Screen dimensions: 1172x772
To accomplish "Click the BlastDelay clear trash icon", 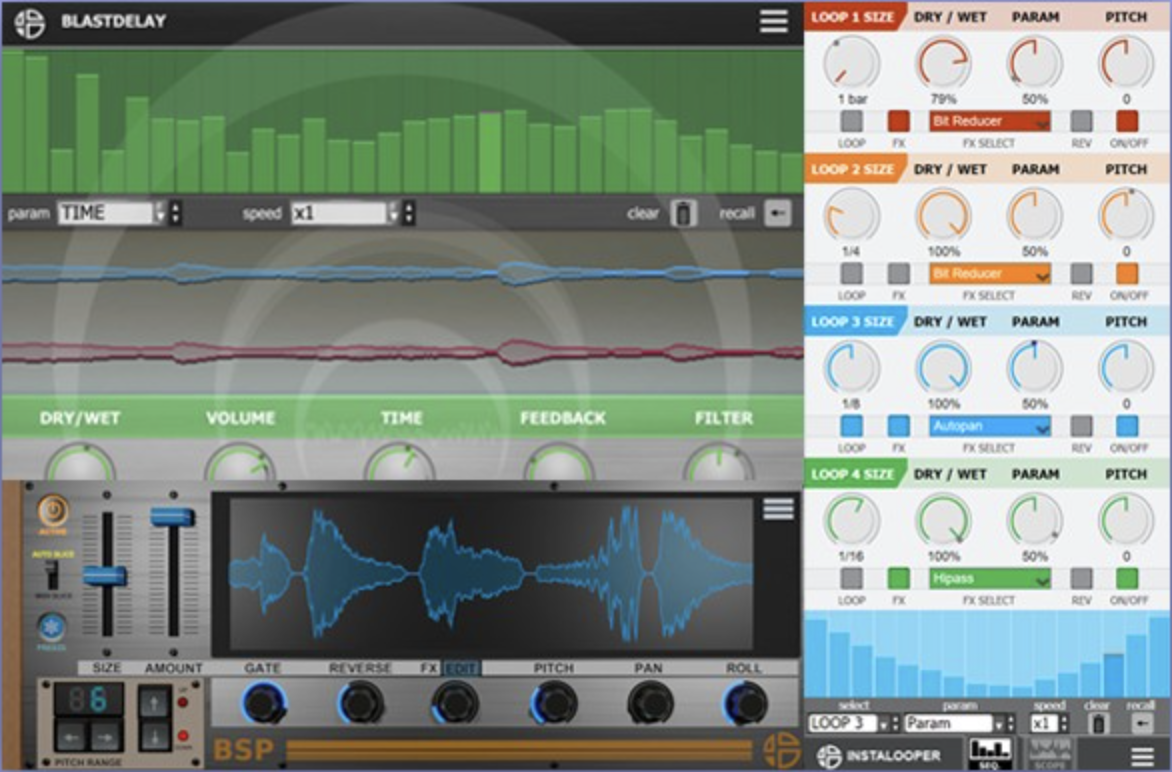I will [x=683, y=214].
